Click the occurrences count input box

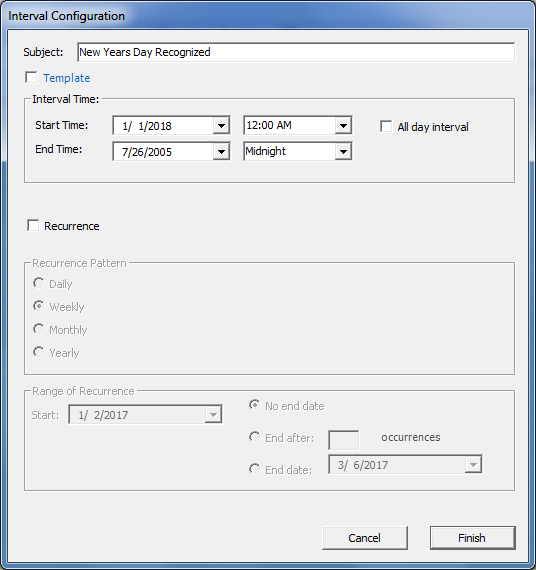coord(344,440)
